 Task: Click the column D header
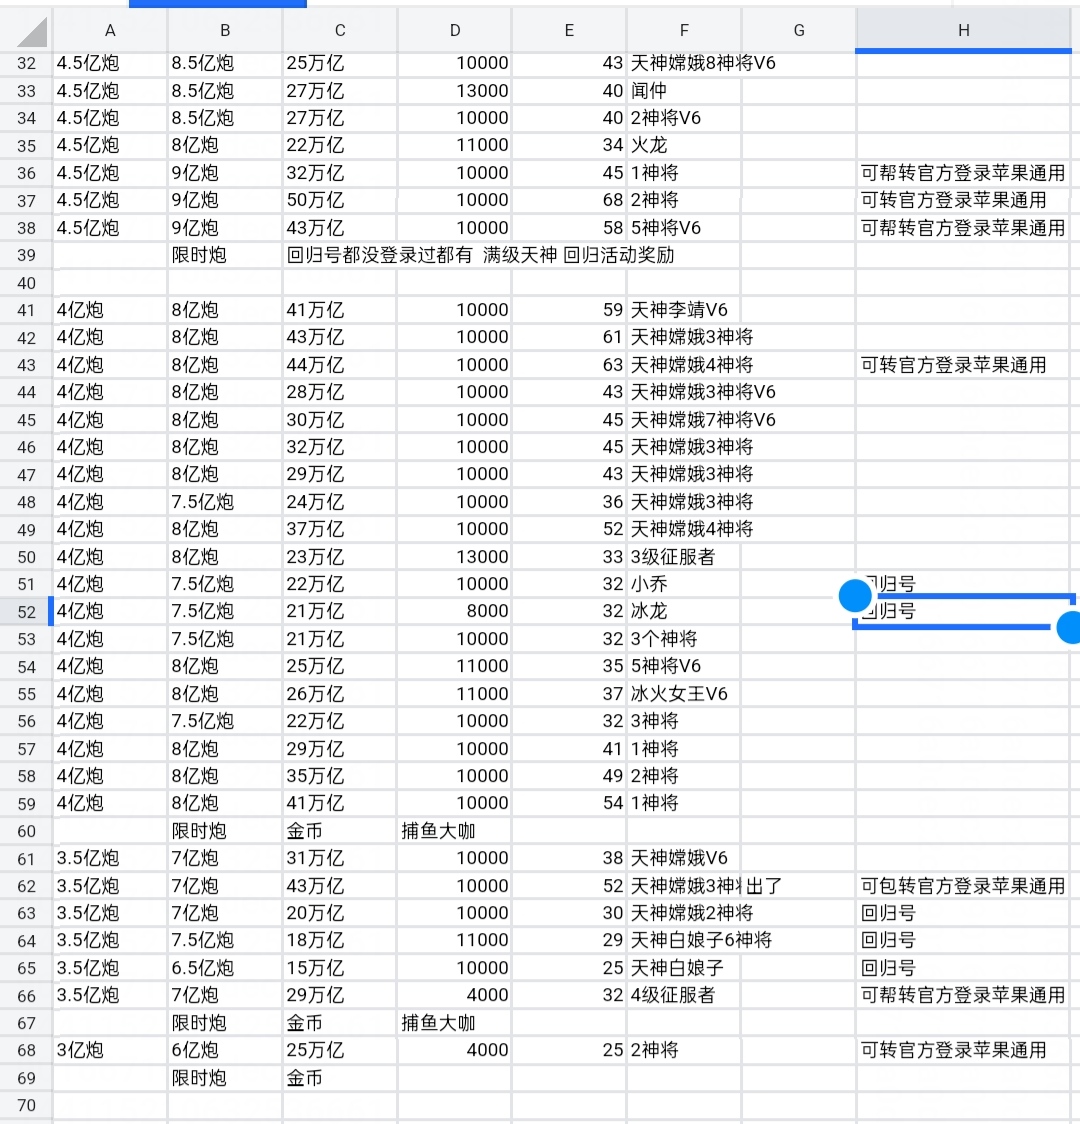[x=455, y=31]
